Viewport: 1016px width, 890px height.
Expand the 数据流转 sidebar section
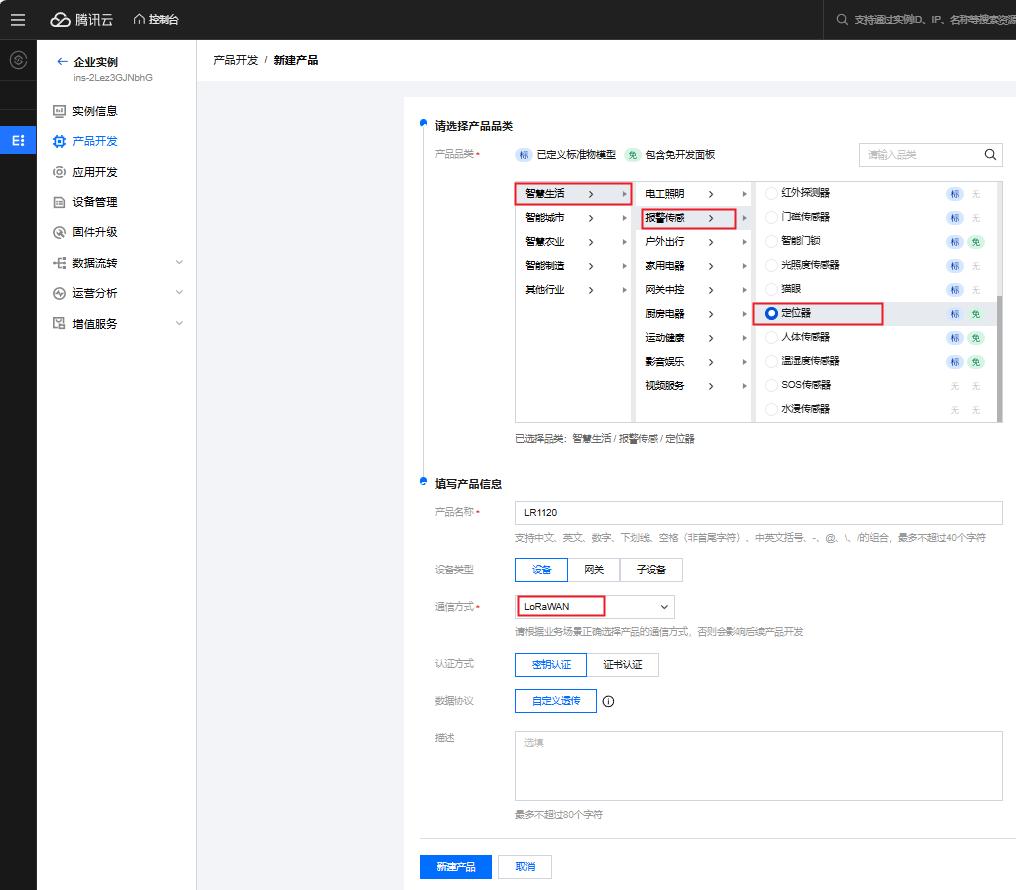pos(179,262)
